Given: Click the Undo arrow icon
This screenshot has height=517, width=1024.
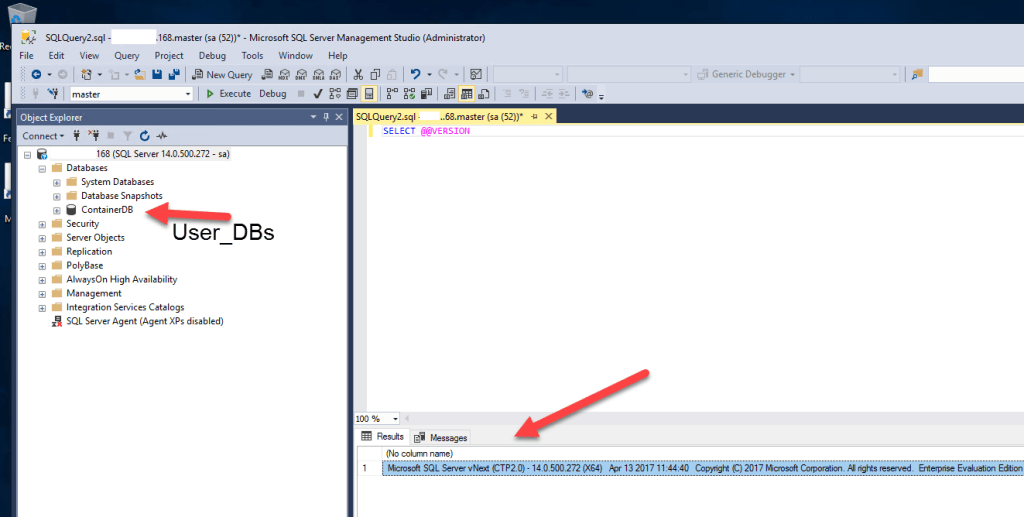Looking at the screenshot, I should [x=415, y=74].
